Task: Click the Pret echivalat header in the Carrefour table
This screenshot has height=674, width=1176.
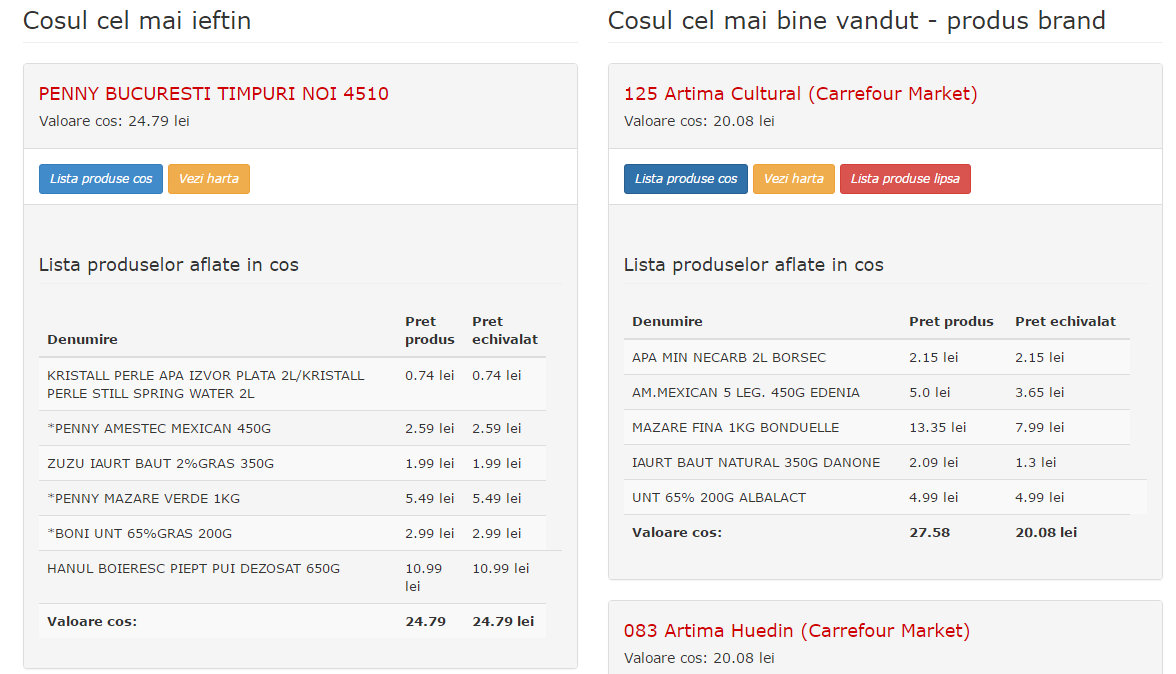Action: 1065,322
